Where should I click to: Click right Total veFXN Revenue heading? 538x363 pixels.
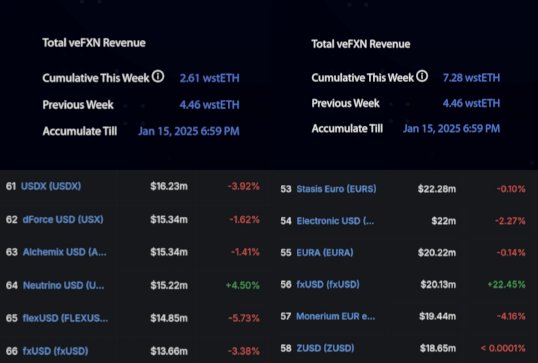pos(361,44)
